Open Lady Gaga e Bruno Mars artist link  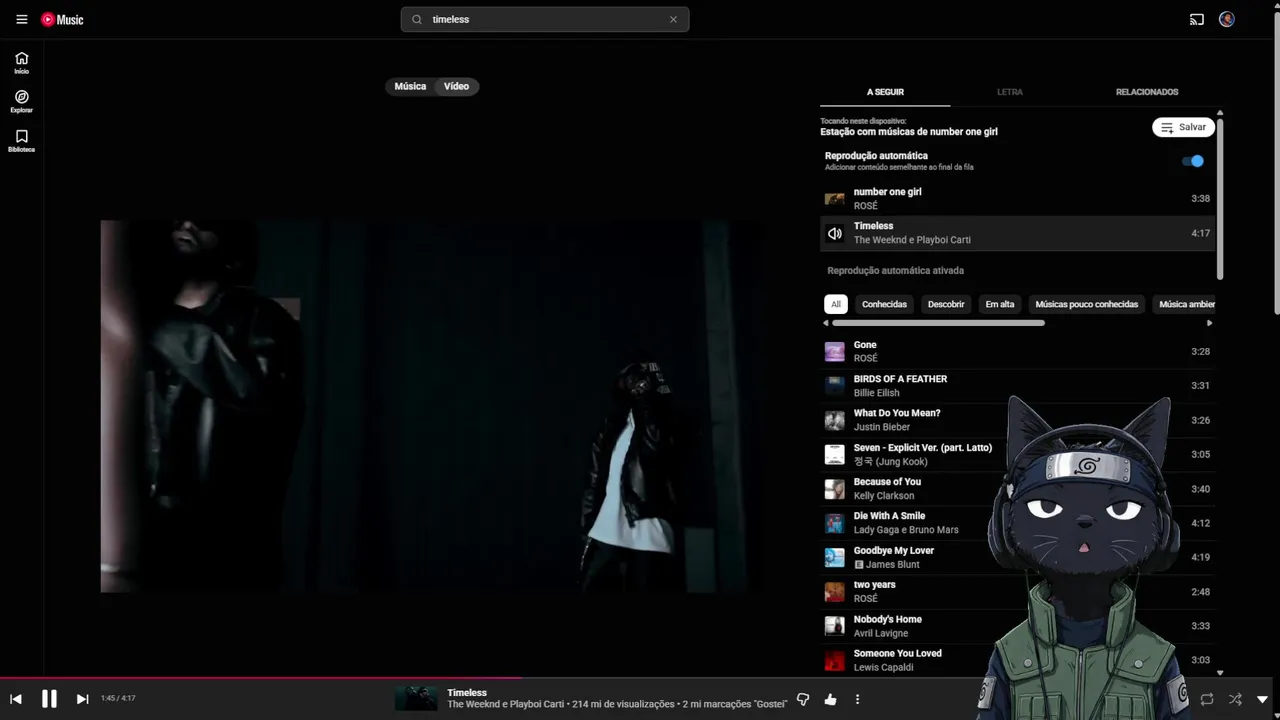coord(906,530)
